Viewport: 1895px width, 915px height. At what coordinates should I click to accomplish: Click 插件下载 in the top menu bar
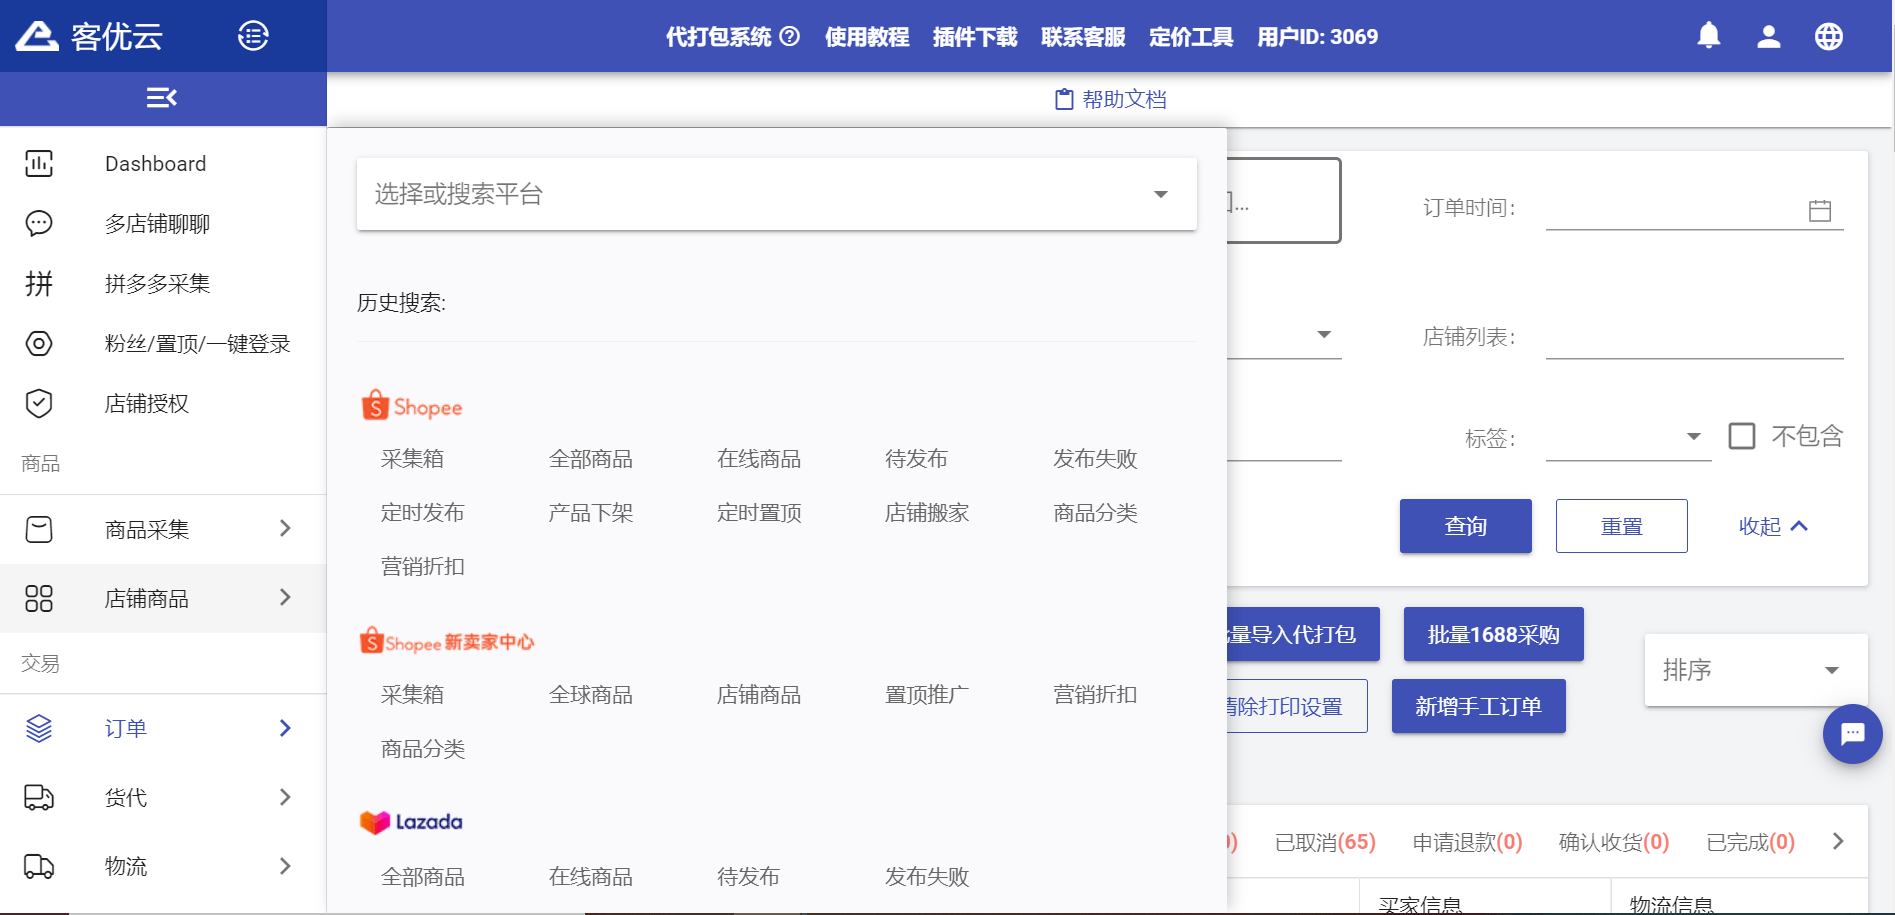pos(974,37)
